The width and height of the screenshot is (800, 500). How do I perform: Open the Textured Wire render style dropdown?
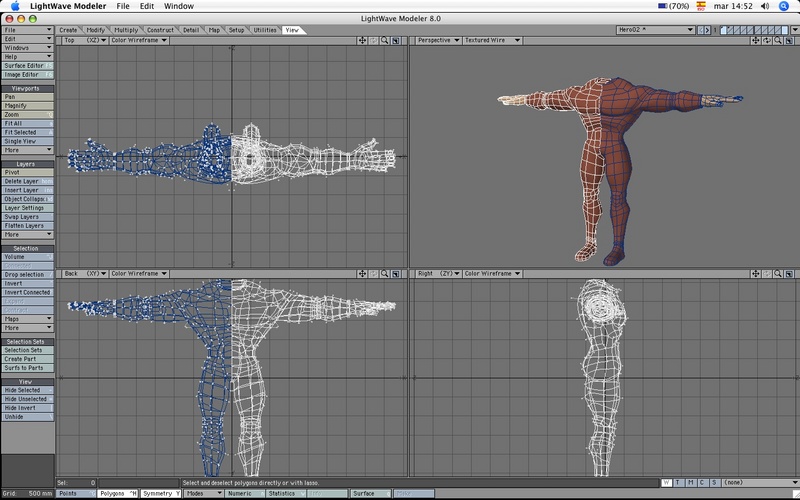pos(492,40)
